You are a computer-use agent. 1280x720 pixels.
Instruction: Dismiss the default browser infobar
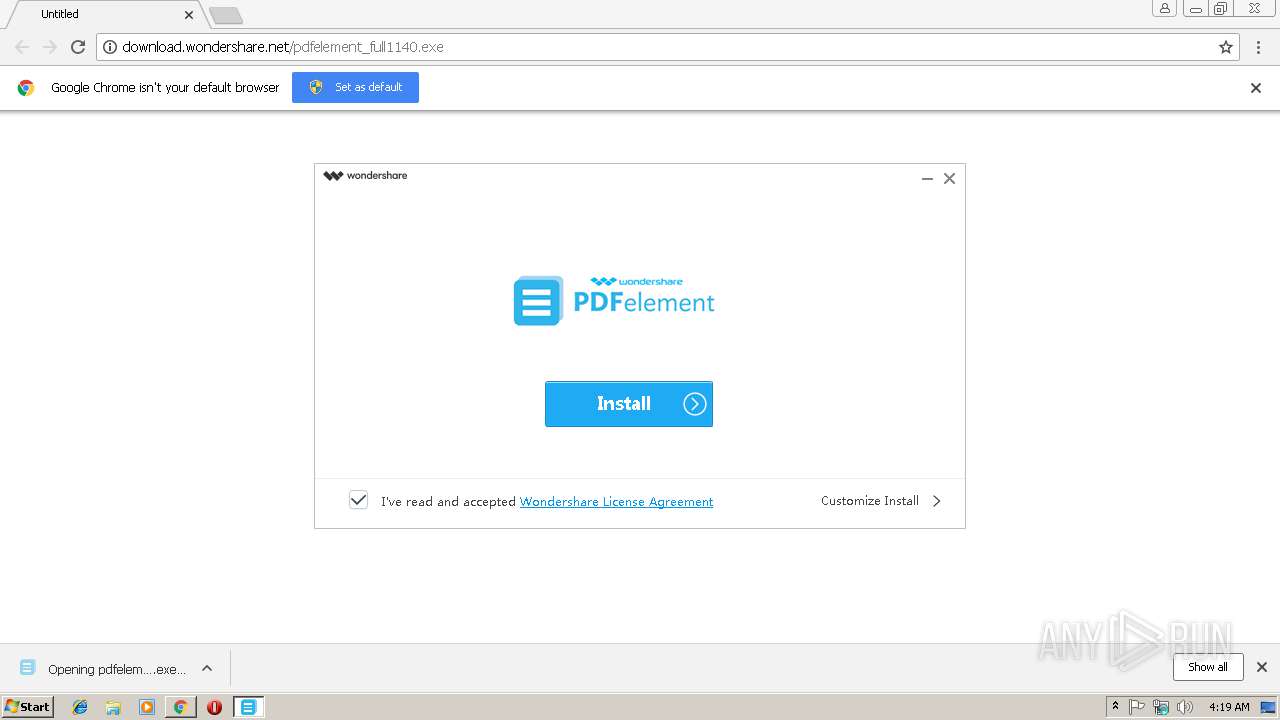(x=1256, y=88)
